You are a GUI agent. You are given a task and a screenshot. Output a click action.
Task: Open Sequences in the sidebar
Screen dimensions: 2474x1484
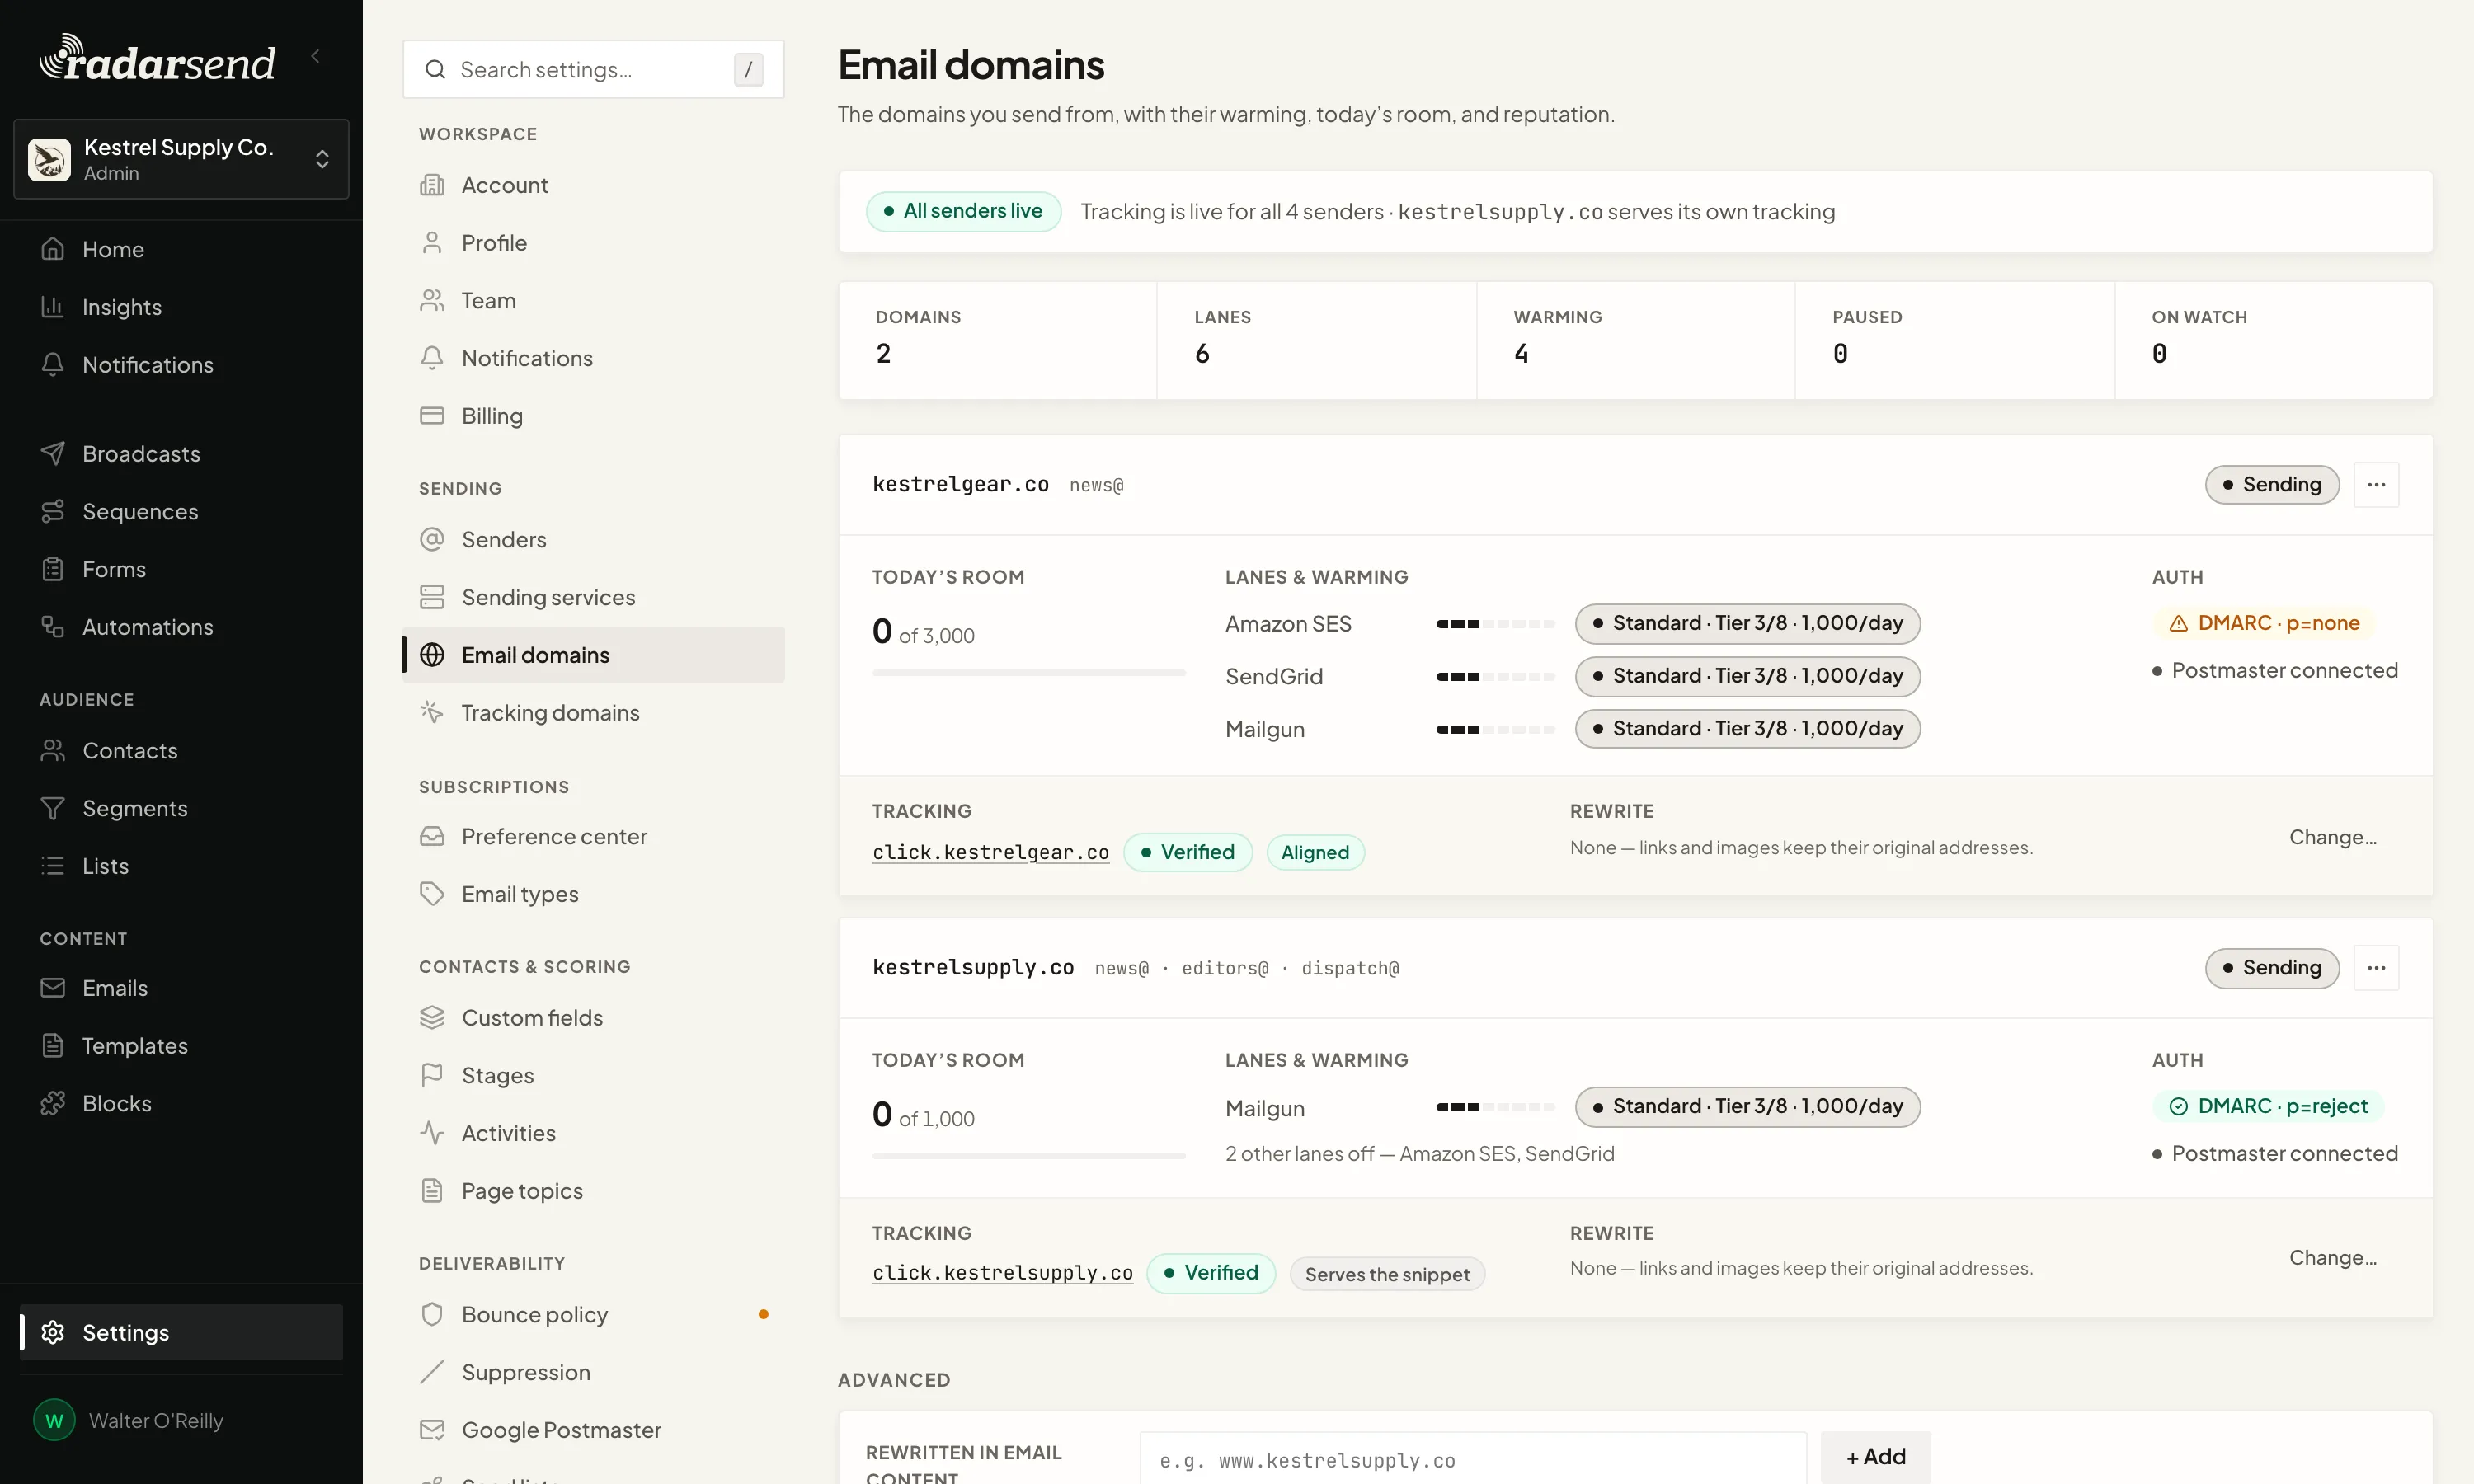pos(181,511)
